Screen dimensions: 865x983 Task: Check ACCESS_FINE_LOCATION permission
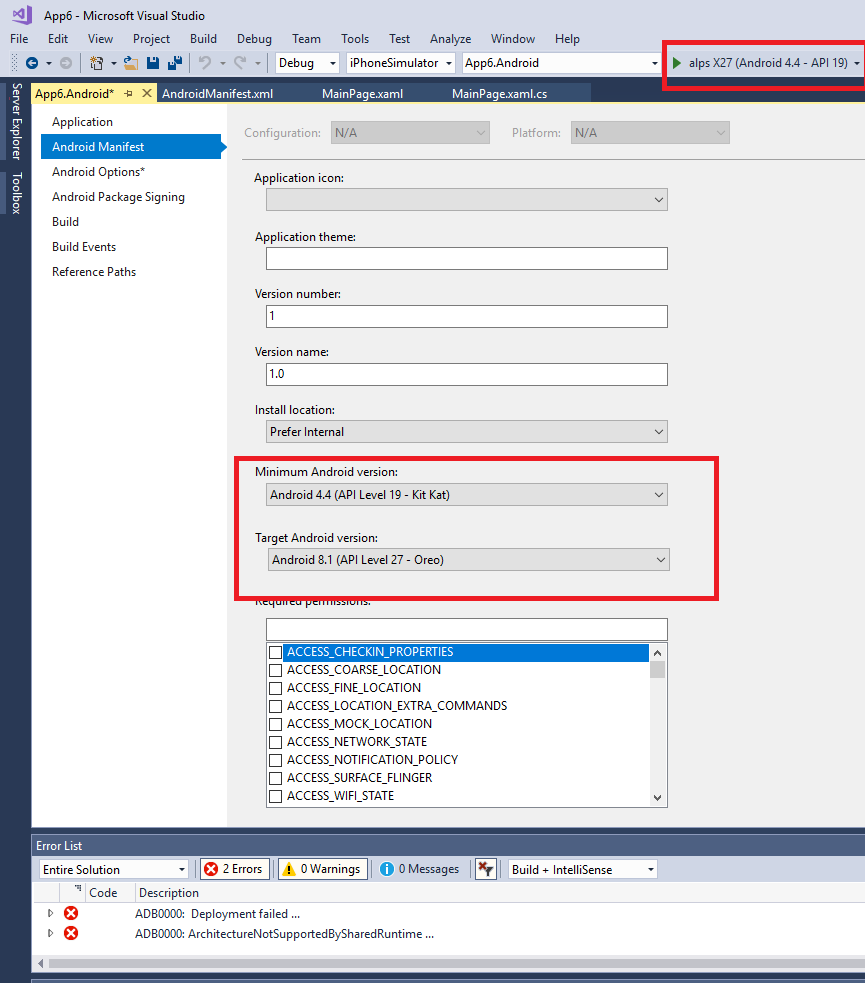[275, 688]
